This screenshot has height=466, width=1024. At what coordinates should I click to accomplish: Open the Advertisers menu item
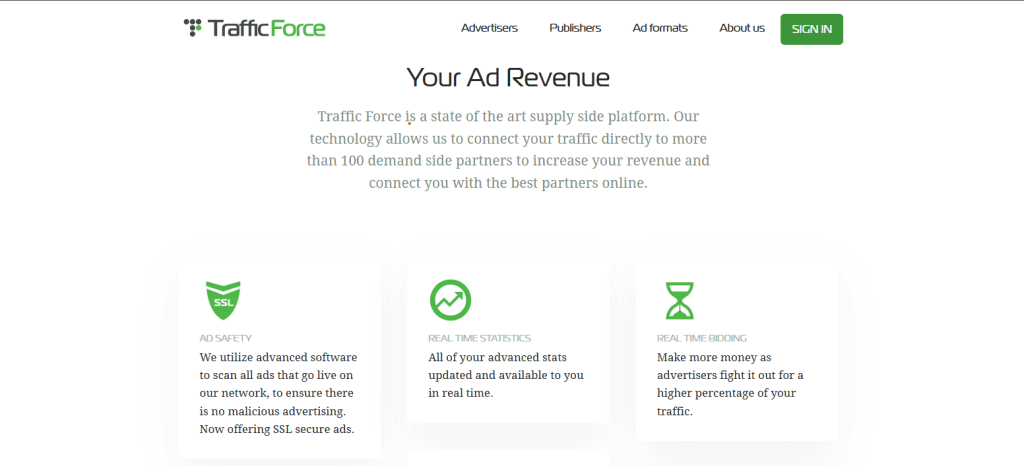pyautogui.click(x=489, y=28)
